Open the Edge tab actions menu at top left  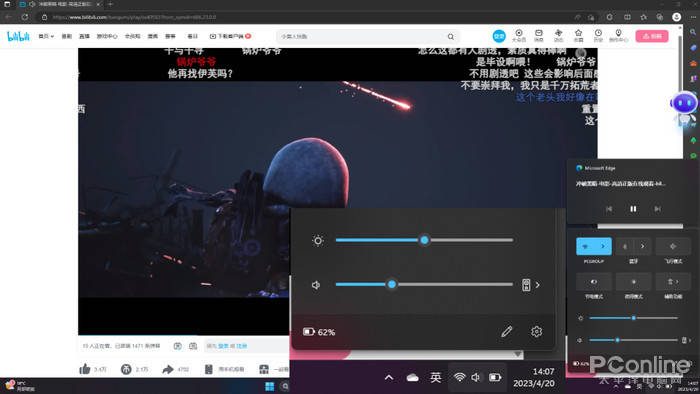(x=7, y=4)
